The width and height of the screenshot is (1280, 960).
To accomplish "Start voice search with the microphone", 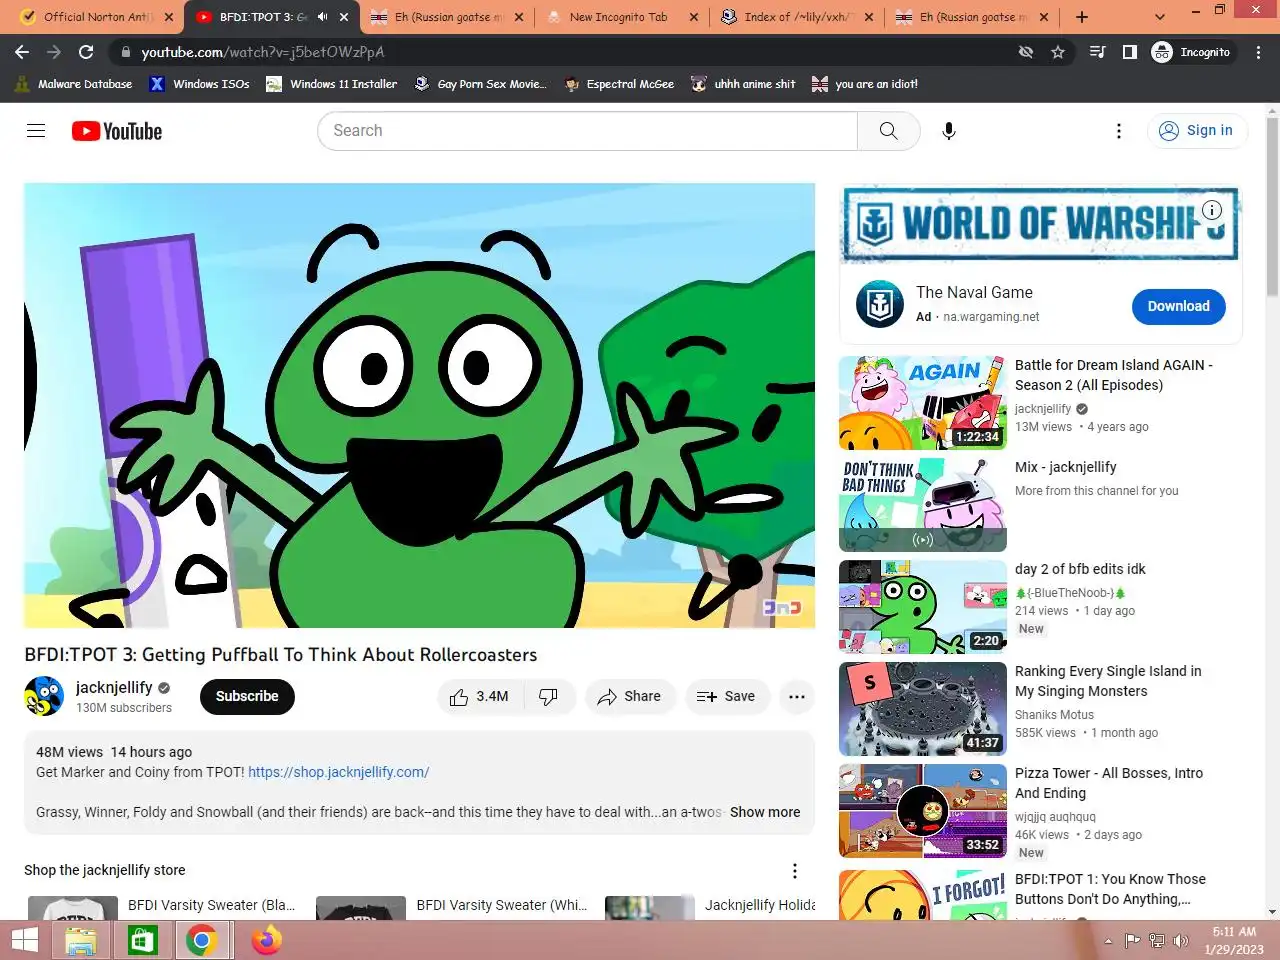I will pos(949,131).
